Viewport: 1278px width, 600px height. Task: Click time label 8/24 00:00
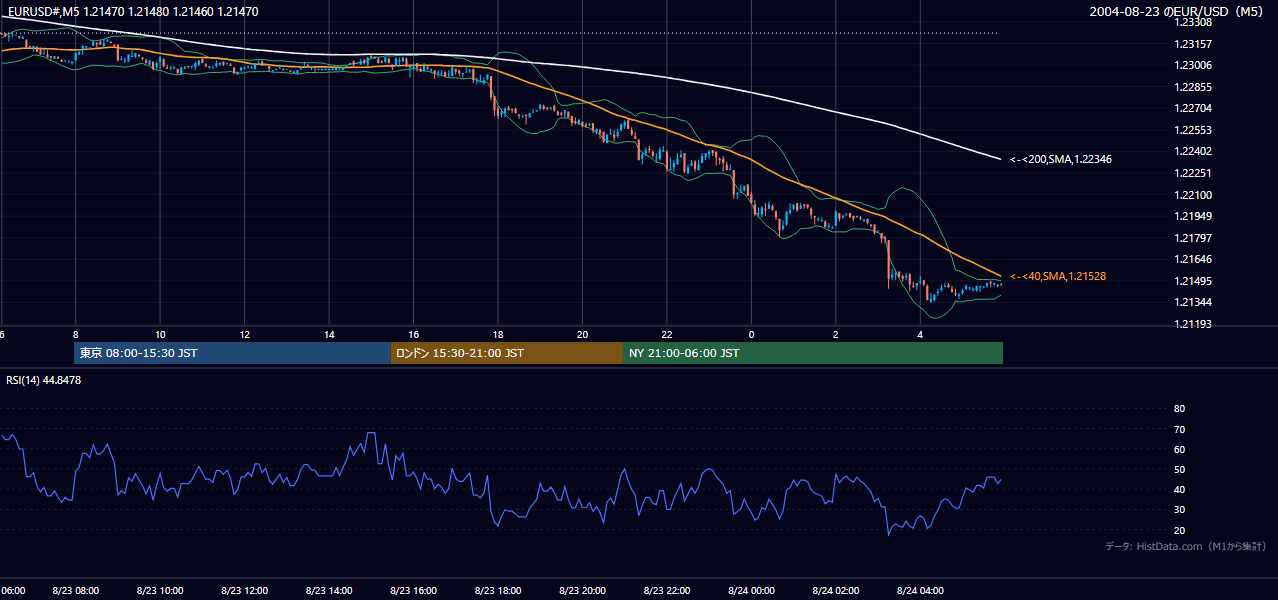point(751,591)
